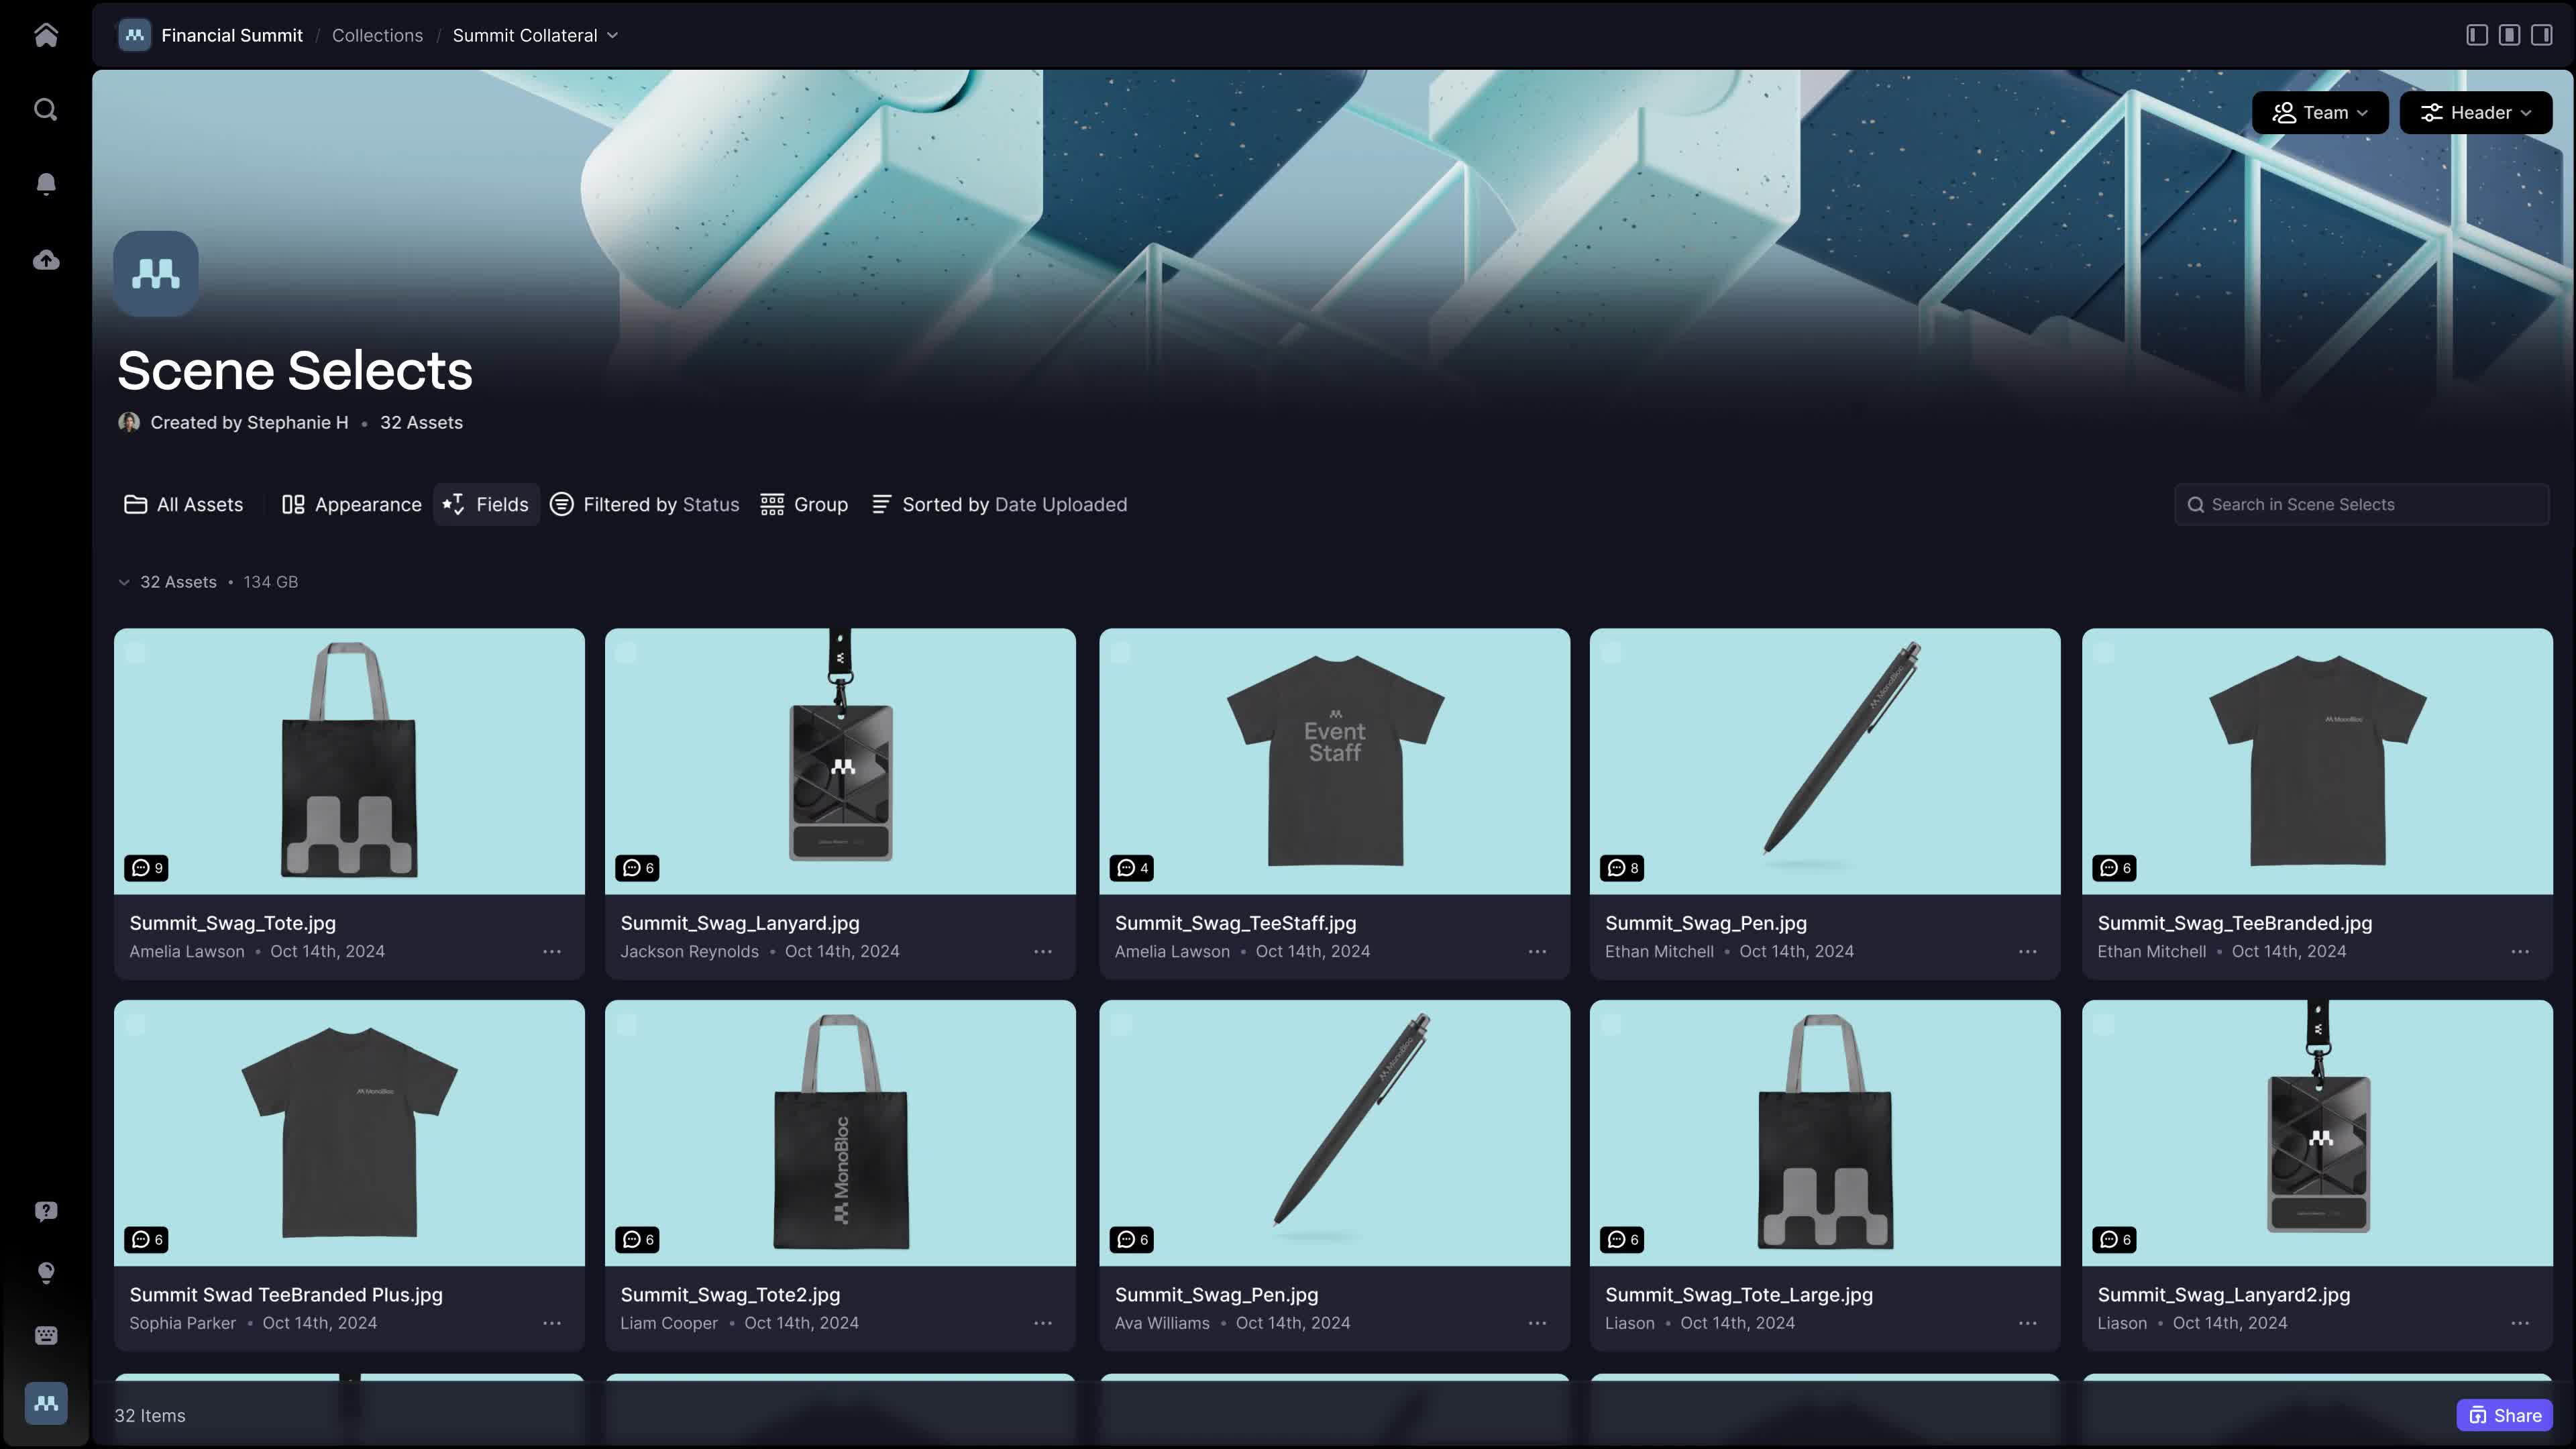The height and width of the screenshot is (1449, 2576).
Task: Select checkbox on Summit_Swag_Lanyard.jpg thumbnail
Action: (x=627, y=653)
